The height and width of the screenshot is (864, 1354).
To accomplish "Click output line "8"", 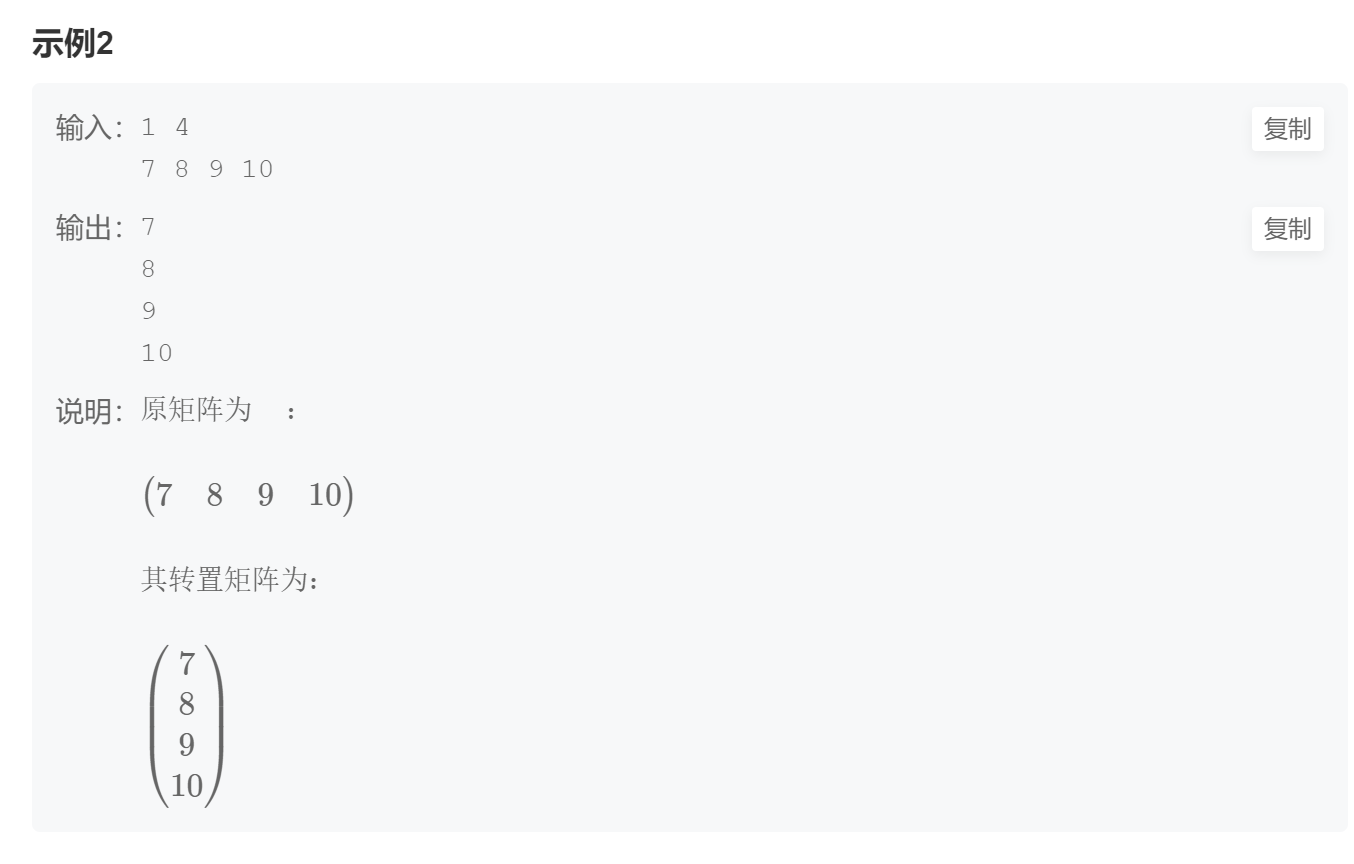I will point(149,269).
